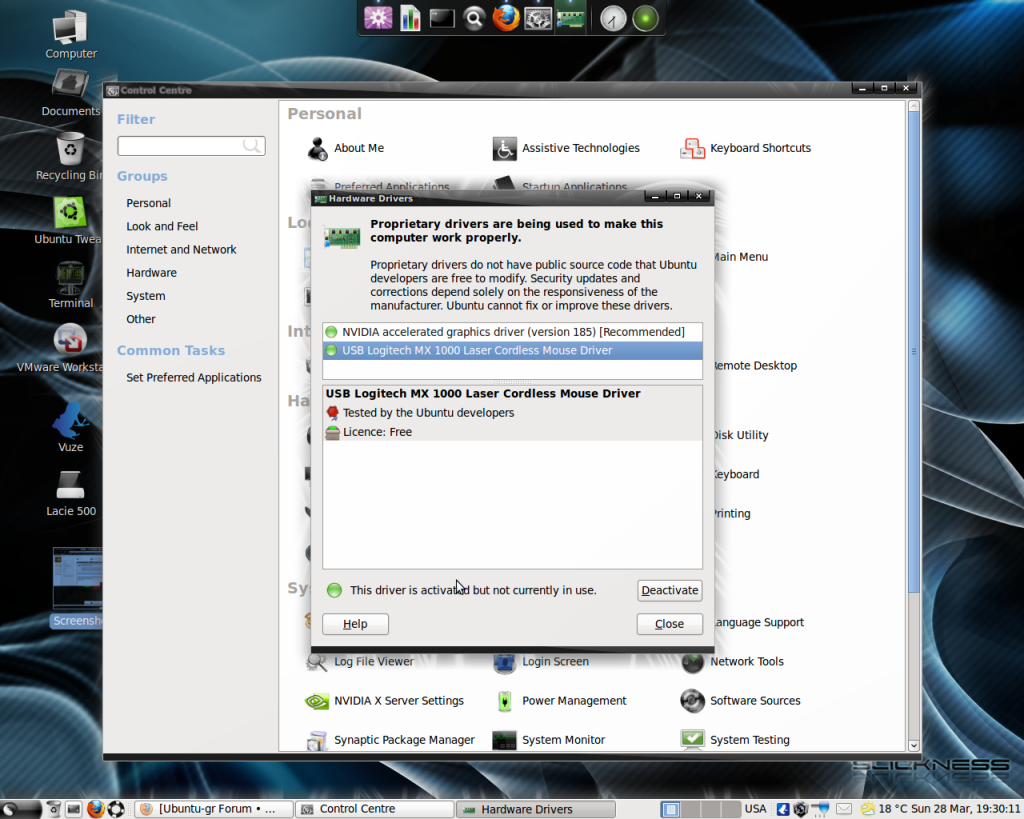This screenshot has width=1024, height=819.
Task: Click Firefox launcher in bottom panel
Action: (95, 809)
